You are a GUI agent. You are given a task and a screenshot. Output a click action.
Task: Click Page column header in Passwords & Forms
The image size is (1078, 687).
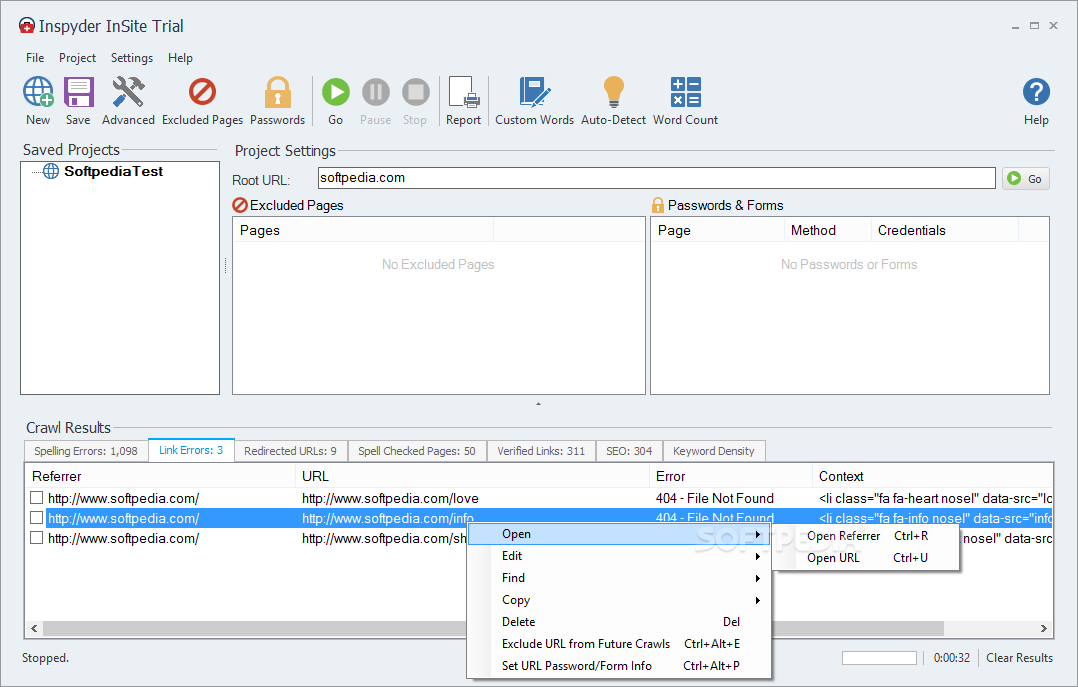pos(718,230)
